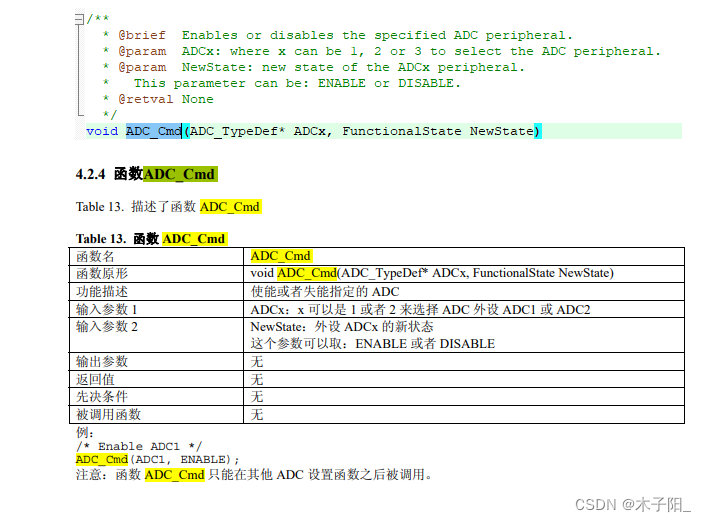Viewport: 706px width, 522px height.
Task: Click '无' in the 输出参数 row
Action: coord(257,361)
